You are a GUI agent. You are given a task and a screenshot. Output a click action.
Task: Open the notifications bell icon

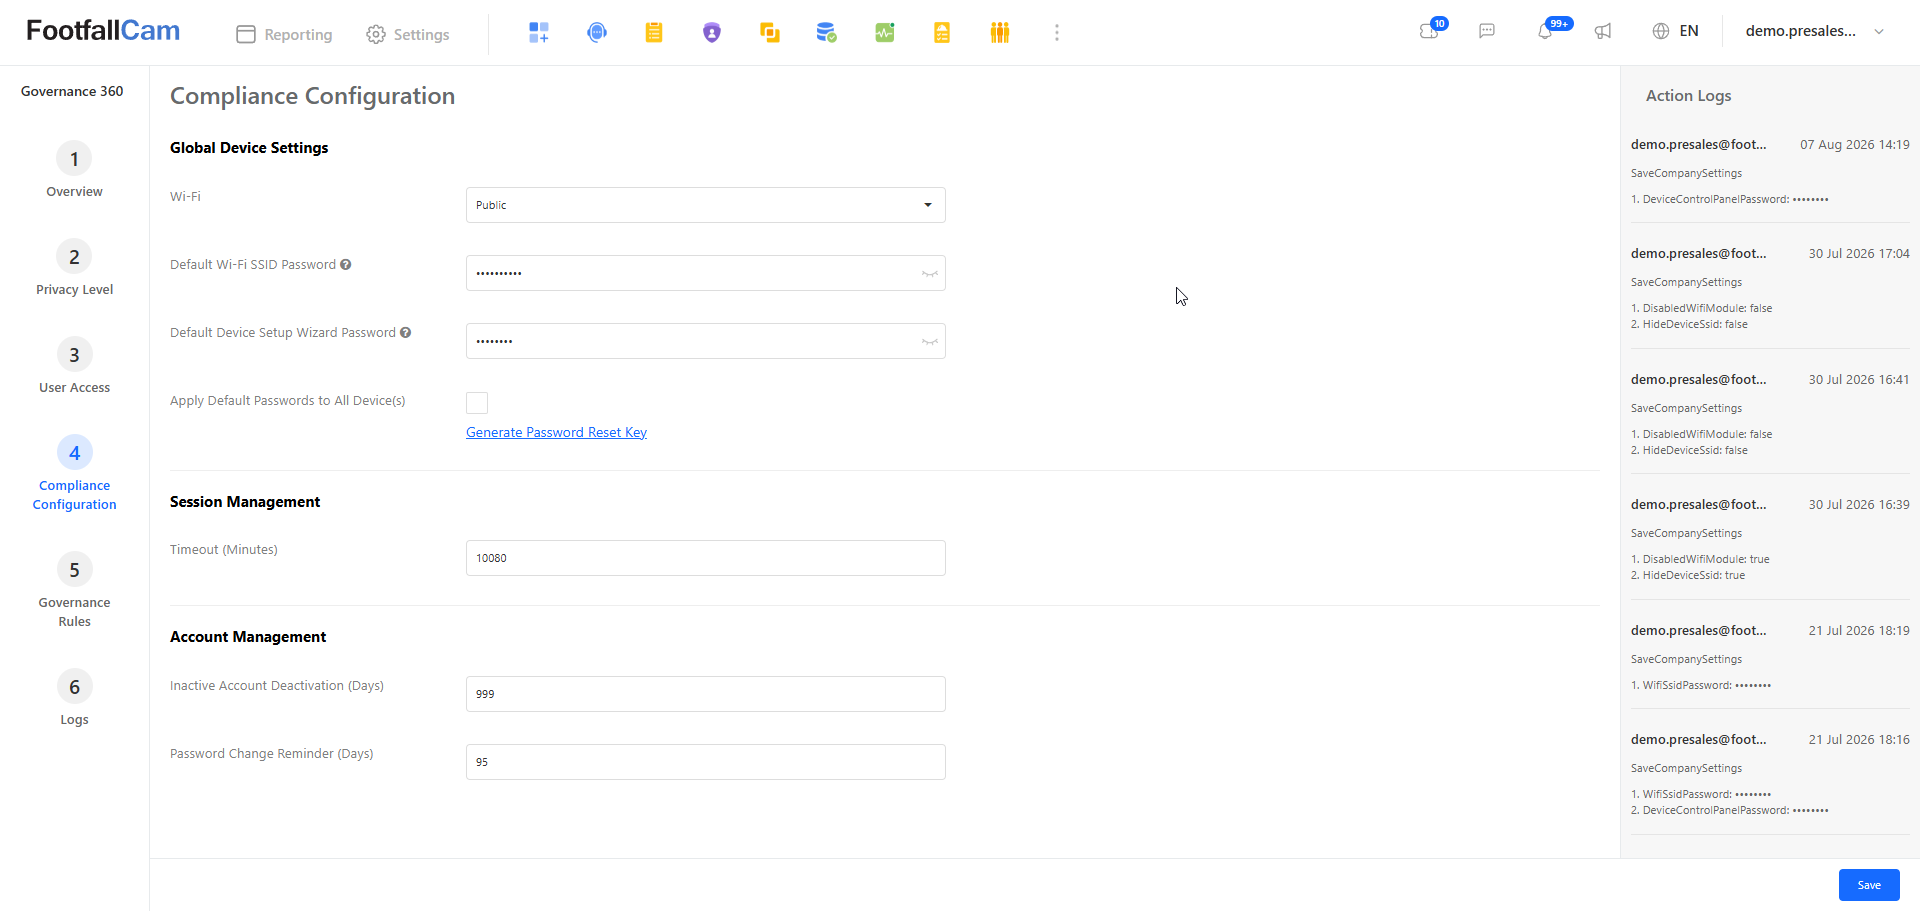(x=1546, y=31)
